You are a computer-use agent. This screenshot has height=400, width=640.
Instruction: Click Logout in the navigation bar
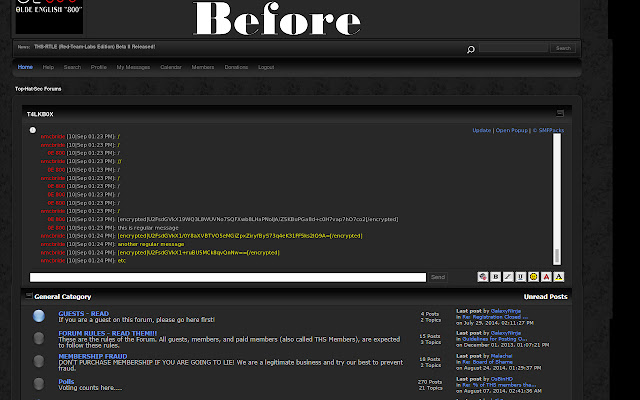[266, 67]
